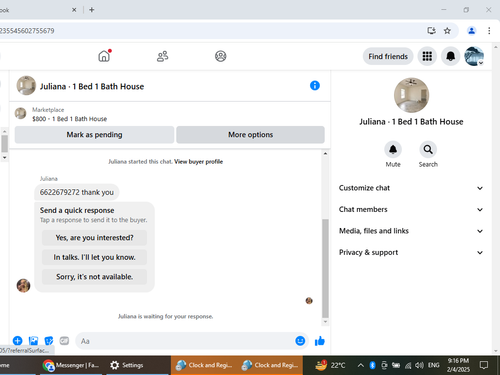Screen dimensions: 500x375
Task: Click the ENG language indicator
Action: (433, 365)
